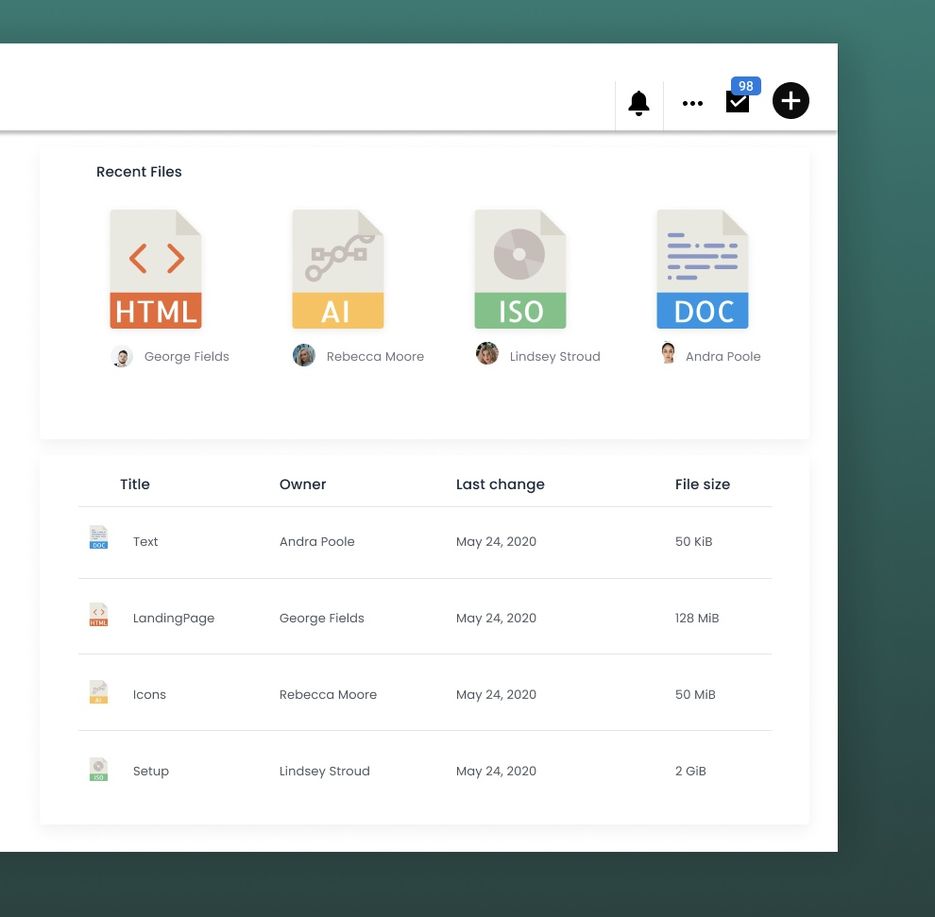The height and width of the screenshot is (917, 935).
Task: Click the 50 MiB file size
Action: (x=695, y=695)
